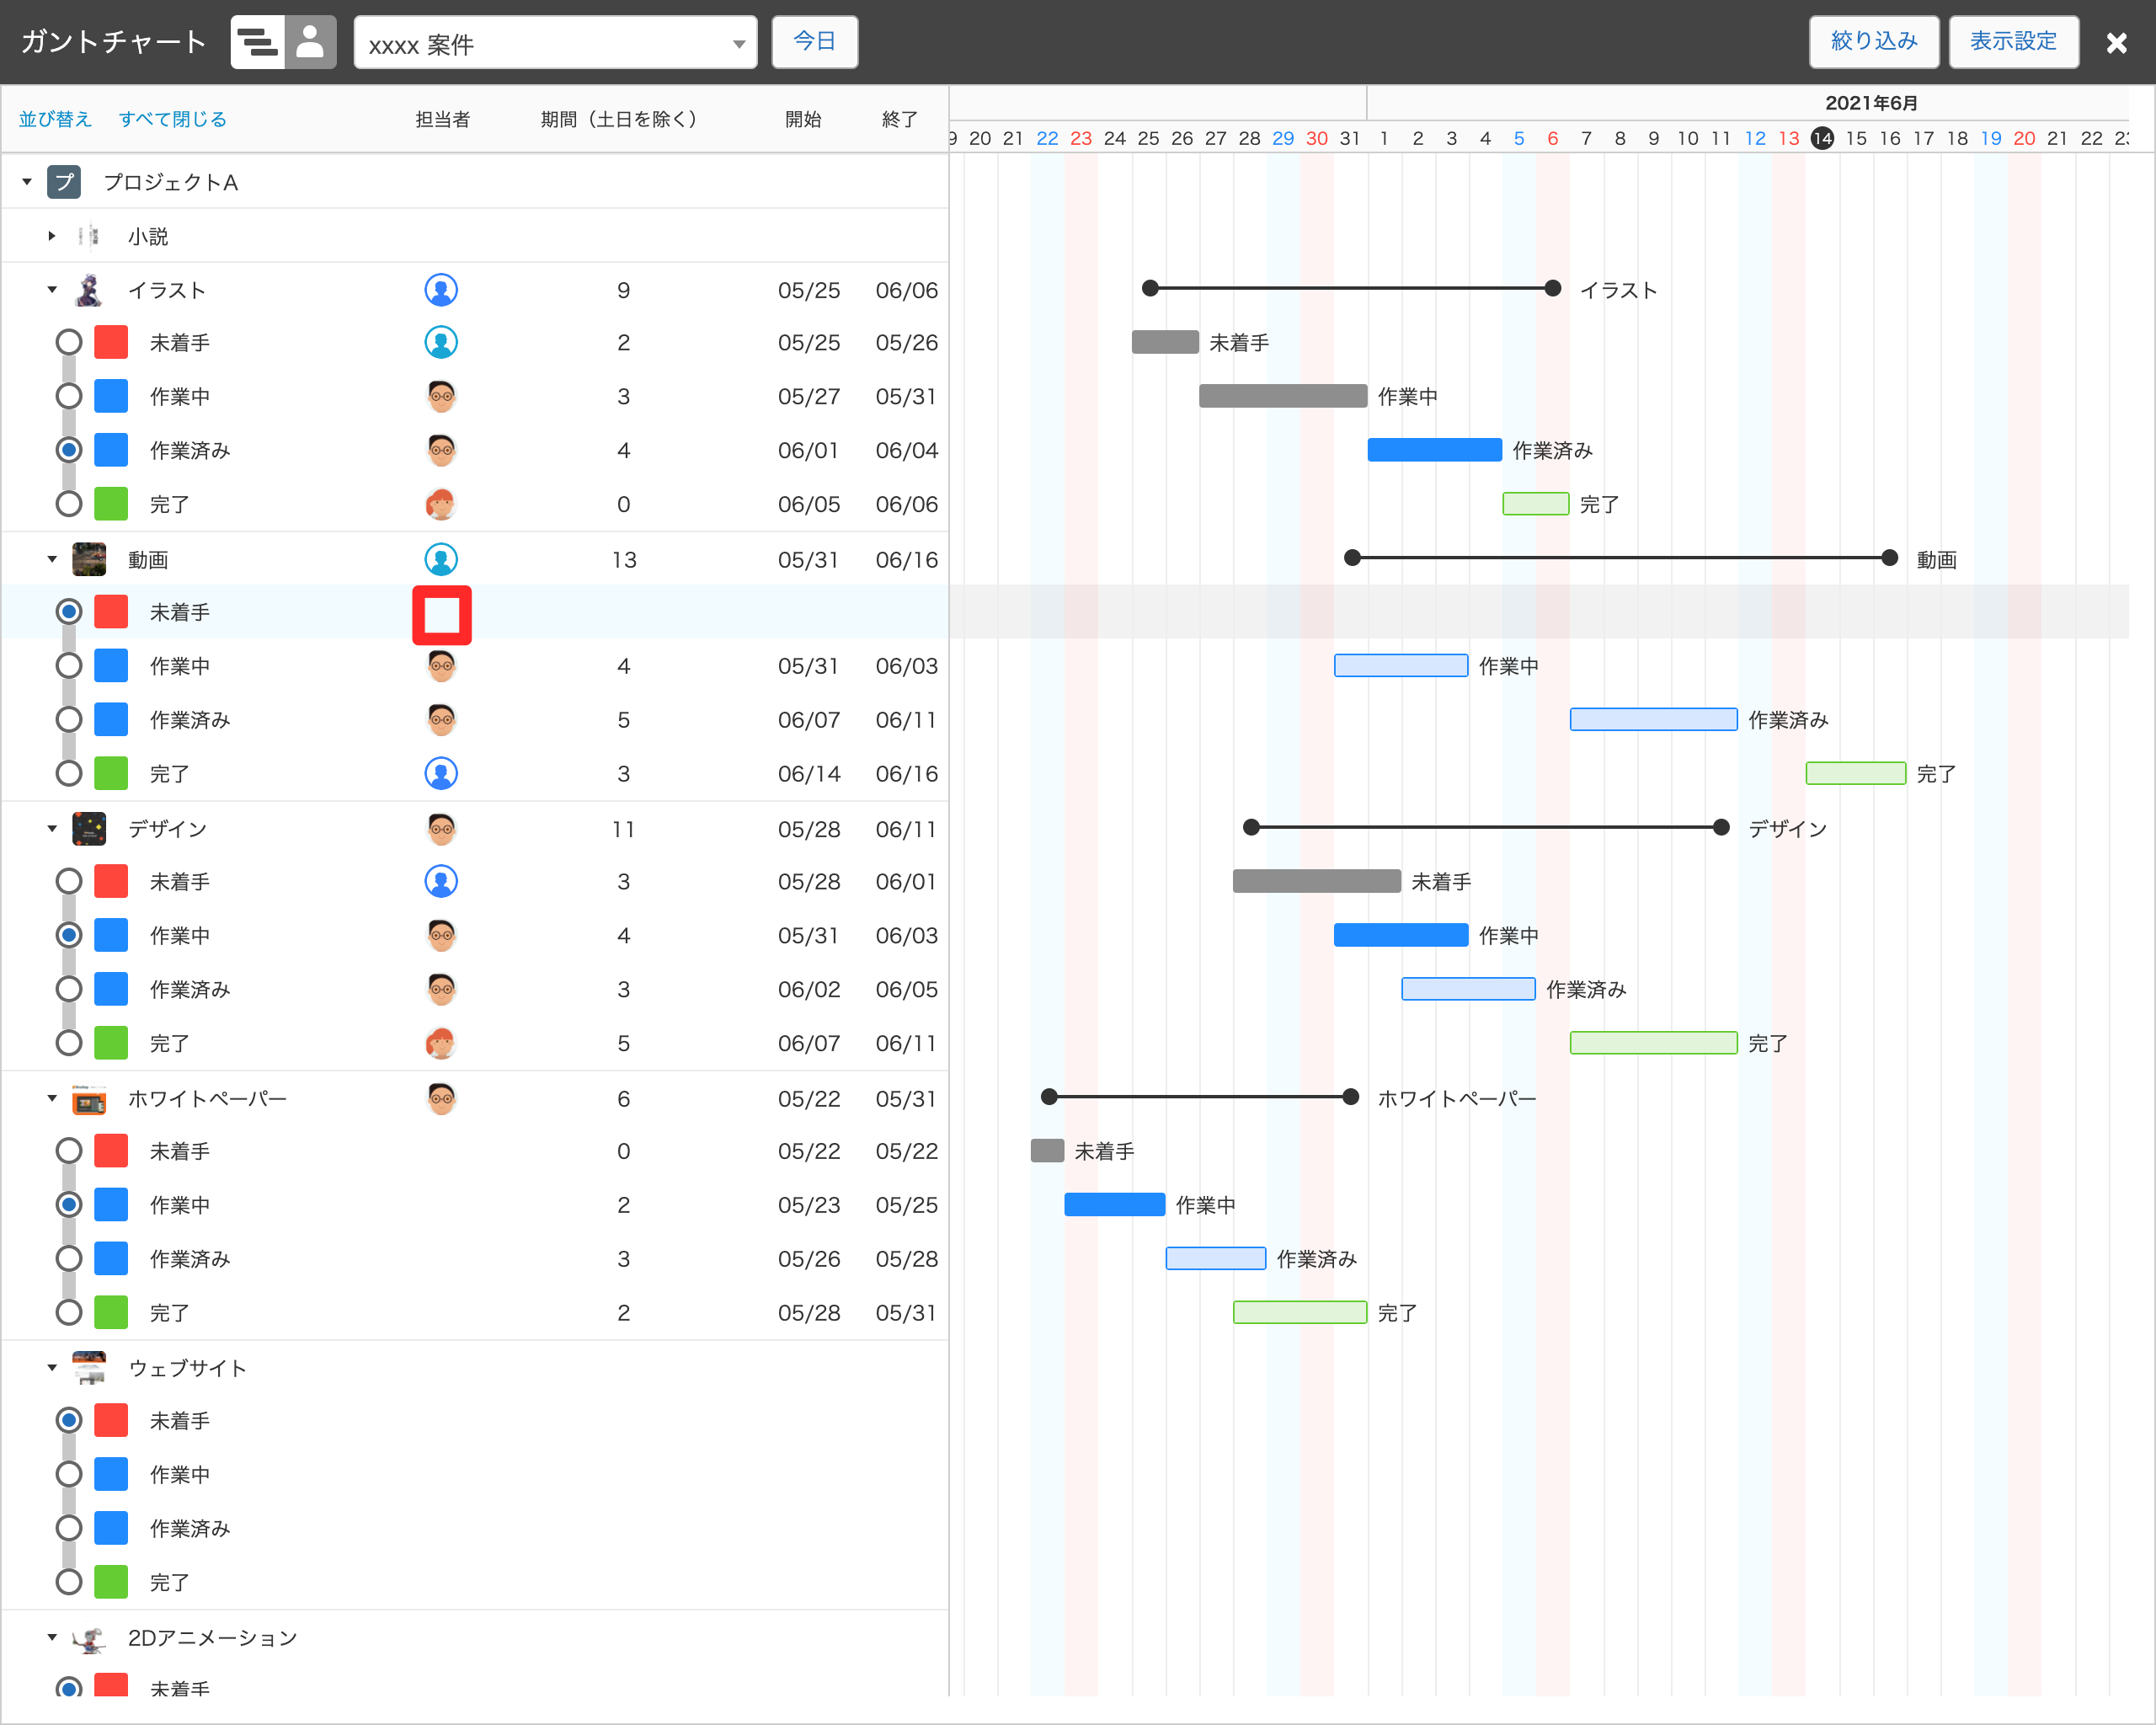Click the 今日 button
Image resolution: width=2156 pixels, height=1725 pixels.
tap(815, 42)
